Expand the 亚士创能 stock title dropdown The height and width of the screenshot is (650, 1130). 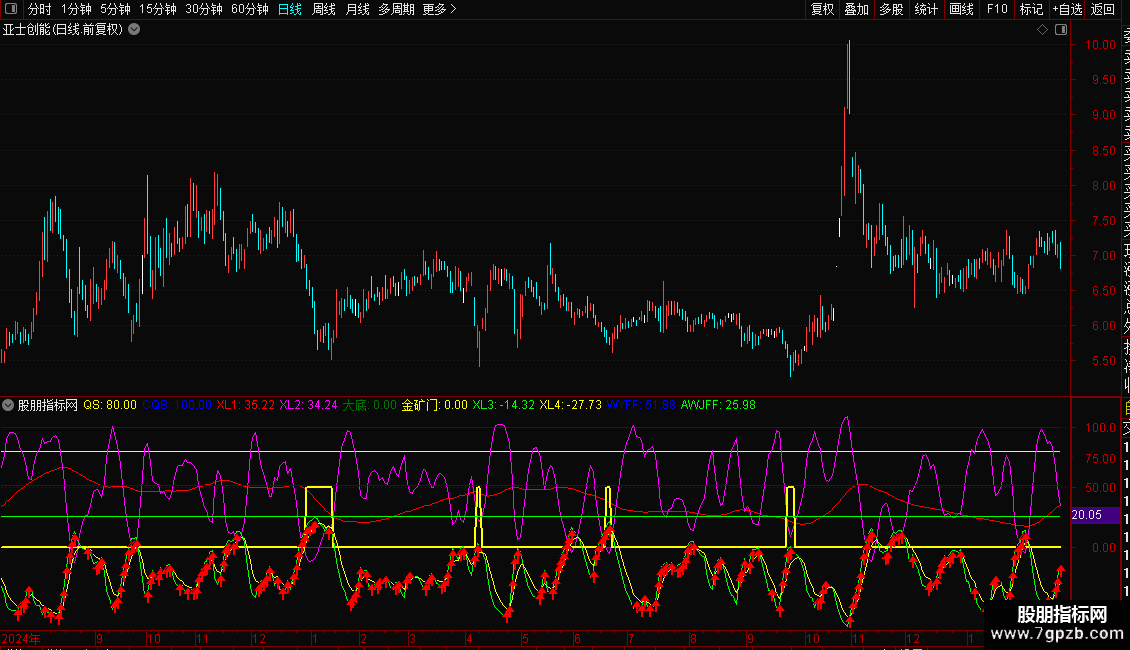[134, 29]
